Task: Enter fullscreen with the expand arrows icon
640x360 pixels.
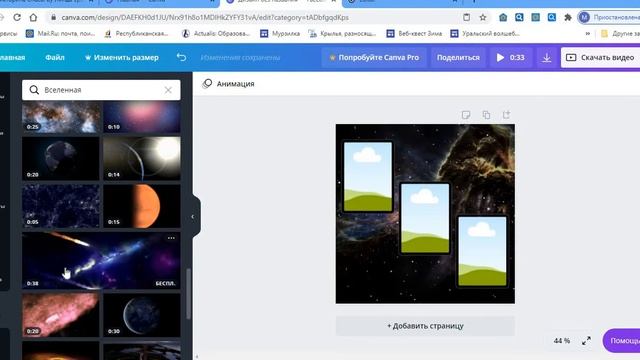Action: point(586,341)
